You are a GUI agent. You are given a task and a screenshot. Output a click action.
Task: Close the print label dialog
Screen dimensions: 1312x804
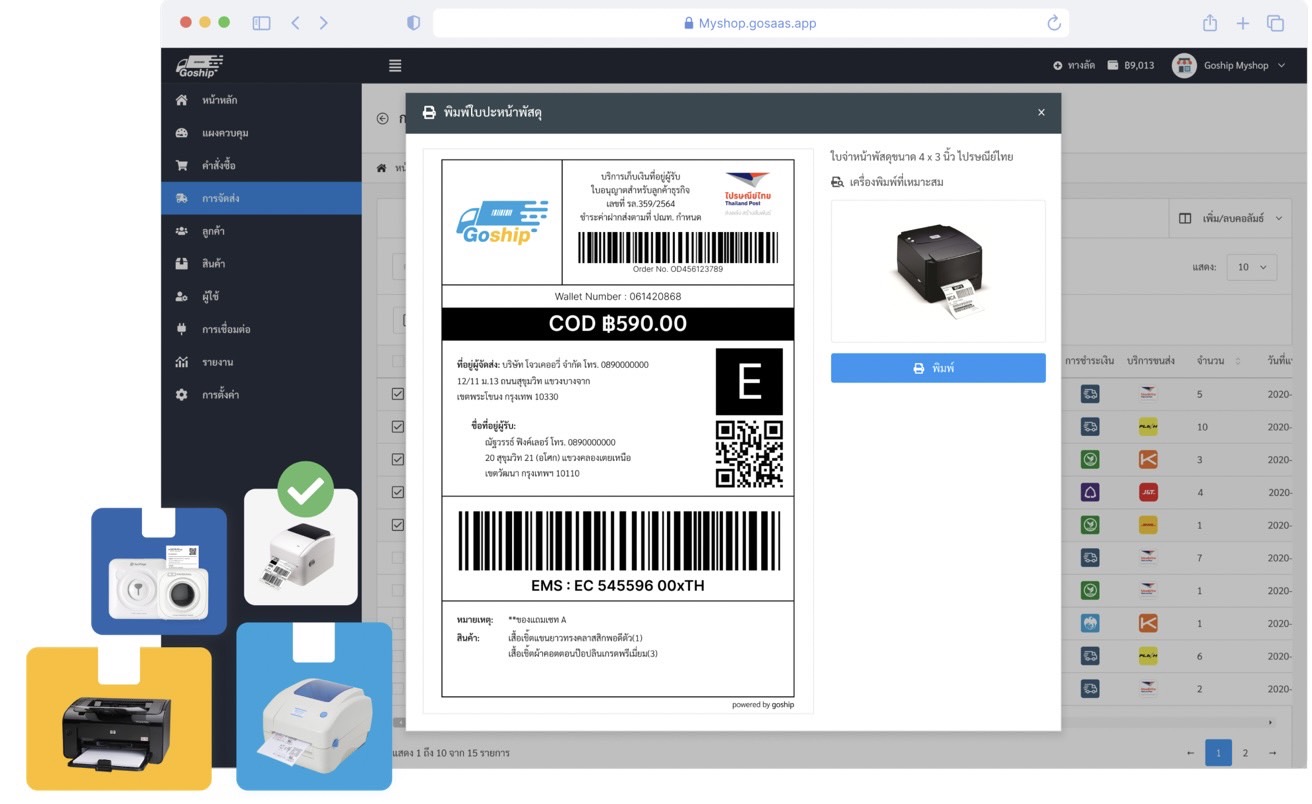click(1041, 113)
